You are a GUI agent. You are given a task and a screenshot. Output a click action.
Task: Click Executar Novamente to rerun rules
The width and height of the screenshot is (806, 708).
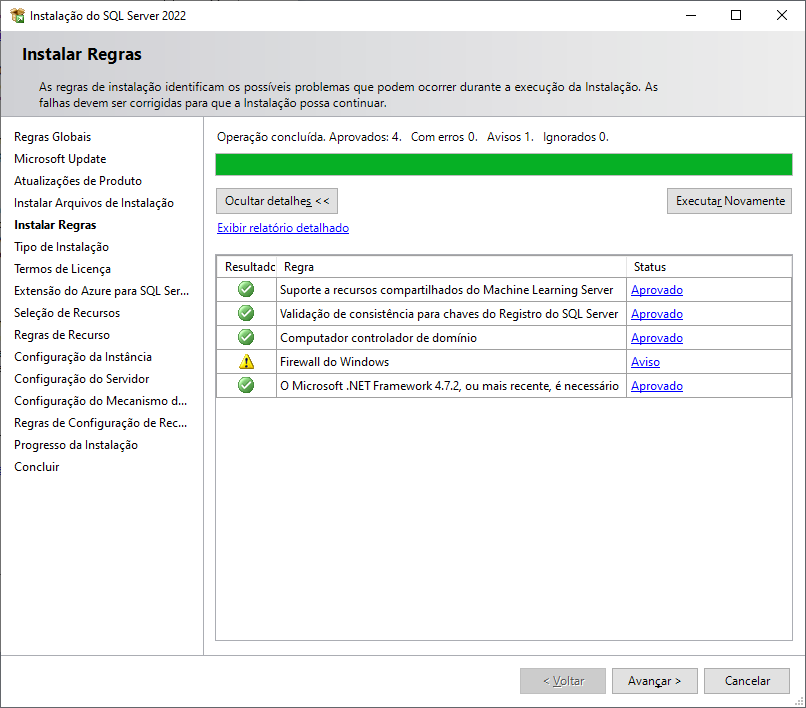(729, 201)
